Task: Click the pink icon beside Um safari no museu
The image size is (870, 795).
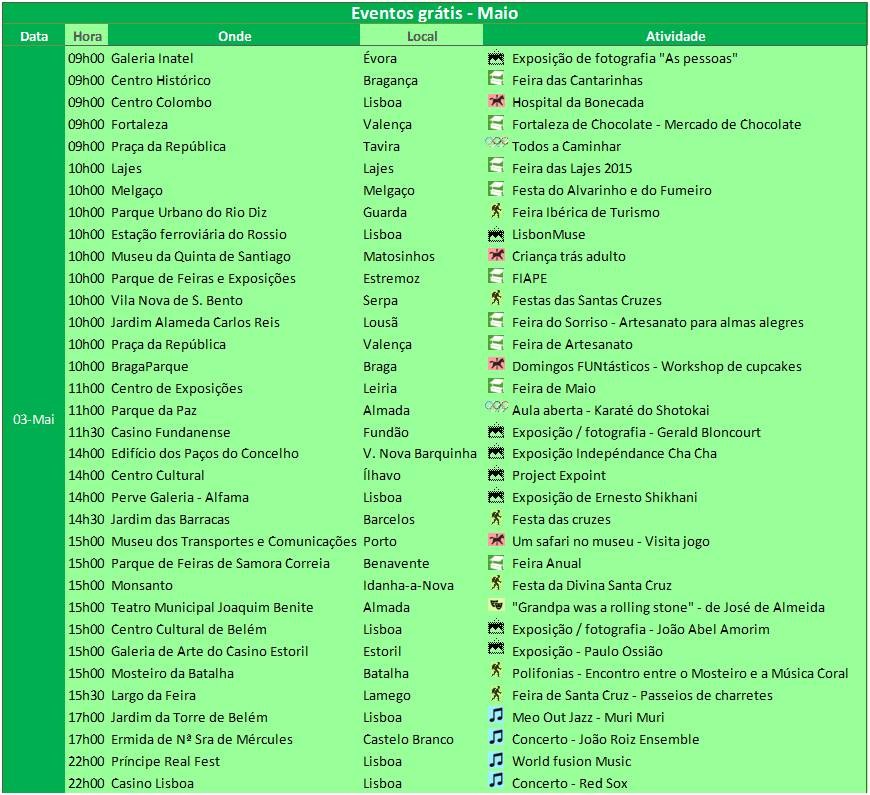Action: point(495,541)
